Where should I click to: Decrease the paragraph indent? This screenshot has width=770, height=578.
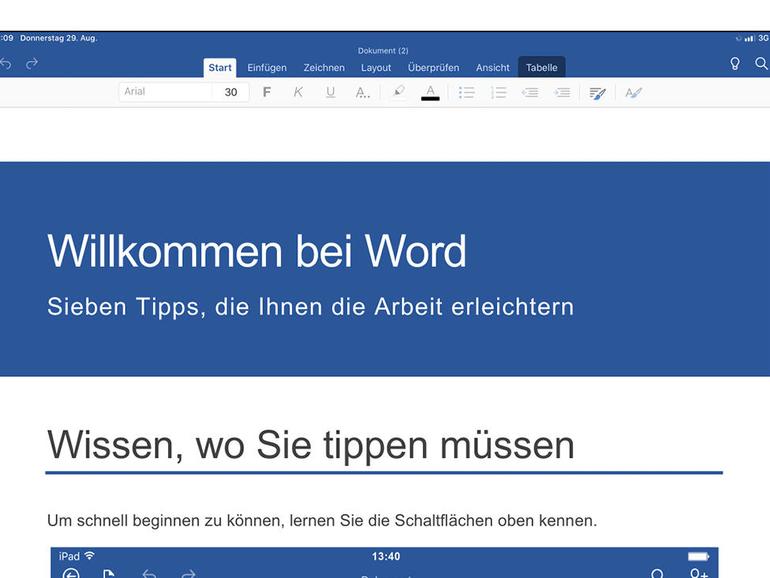[530, 92]
